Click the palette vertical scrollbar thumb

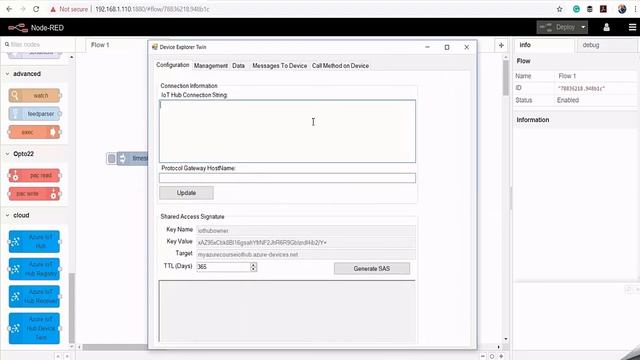tap(72, 308)
